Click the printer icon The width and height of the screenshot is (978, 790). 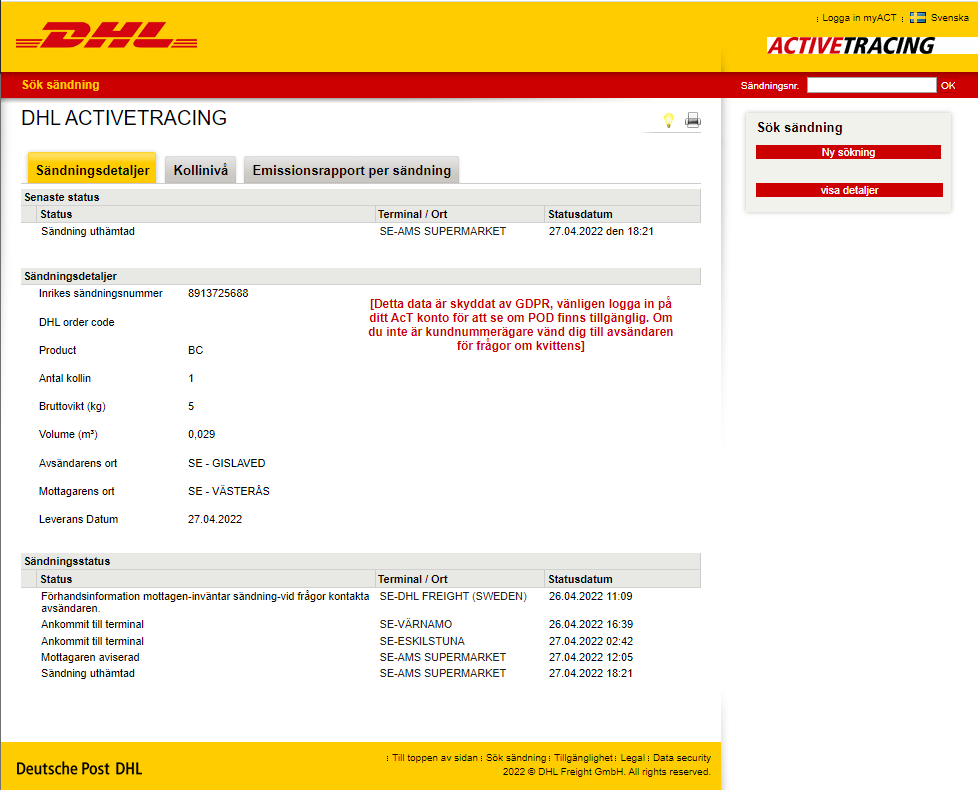[692, 120]
